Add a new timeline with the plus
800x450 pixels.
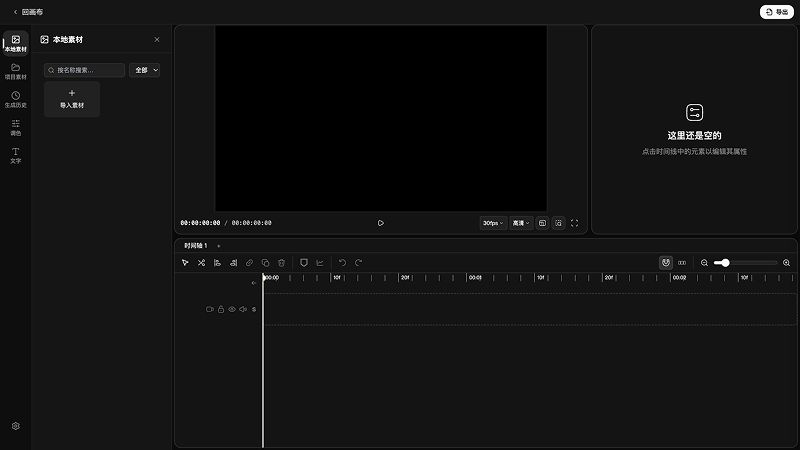218,246
